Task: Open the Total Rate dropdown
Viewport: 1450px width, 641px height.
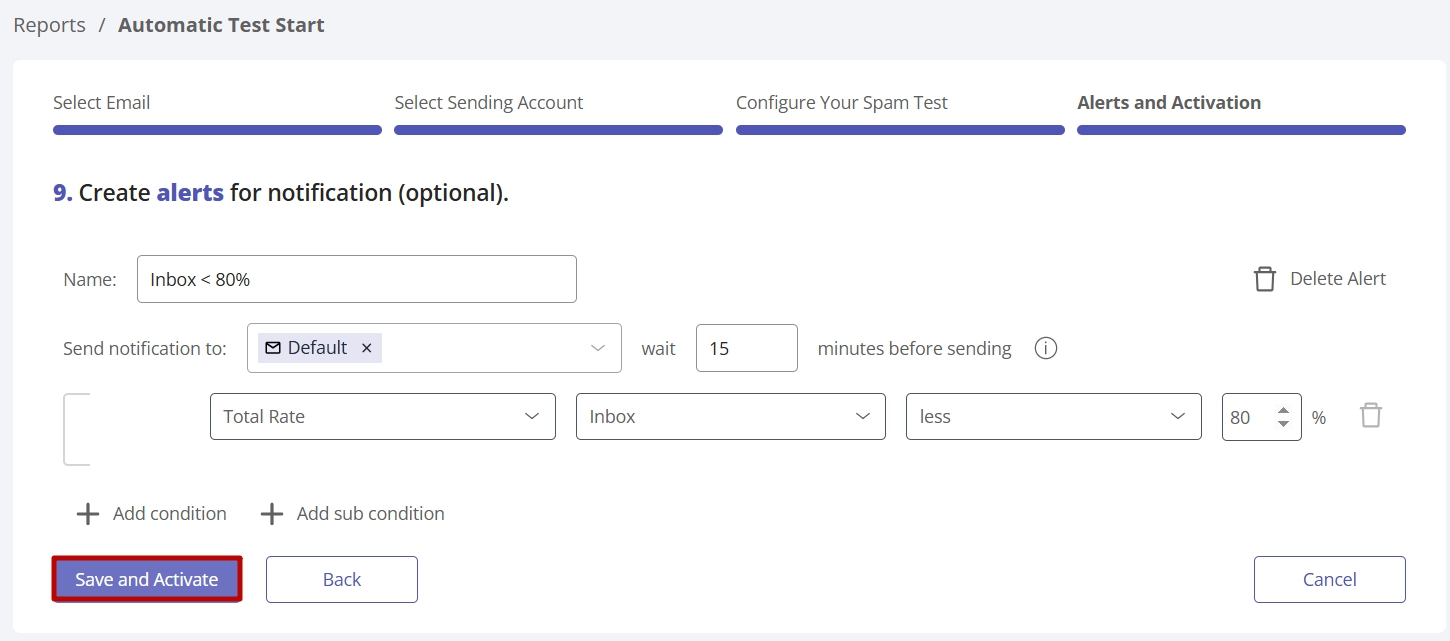Action: (x=382, y=417)
